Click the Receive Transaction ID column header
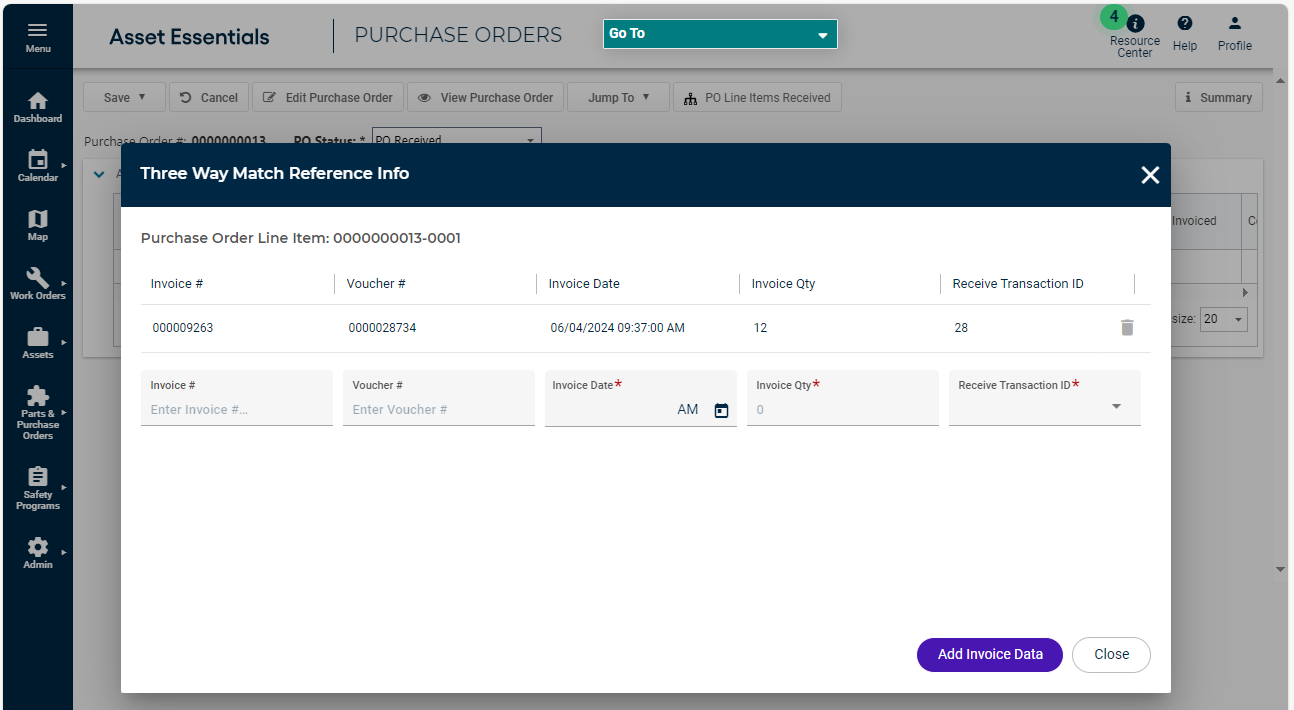This screenshot has width=1294, height=710. [x=1018, y=284]
